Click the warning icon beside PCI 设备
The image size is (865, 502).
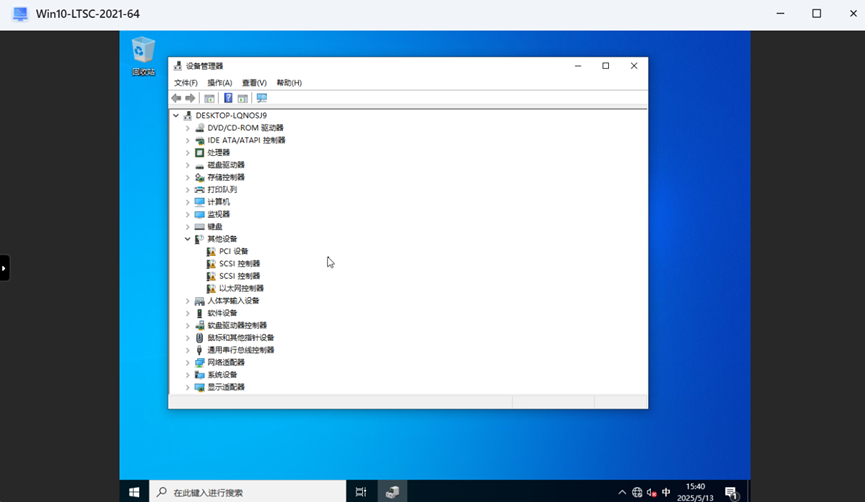click(211, 251)
